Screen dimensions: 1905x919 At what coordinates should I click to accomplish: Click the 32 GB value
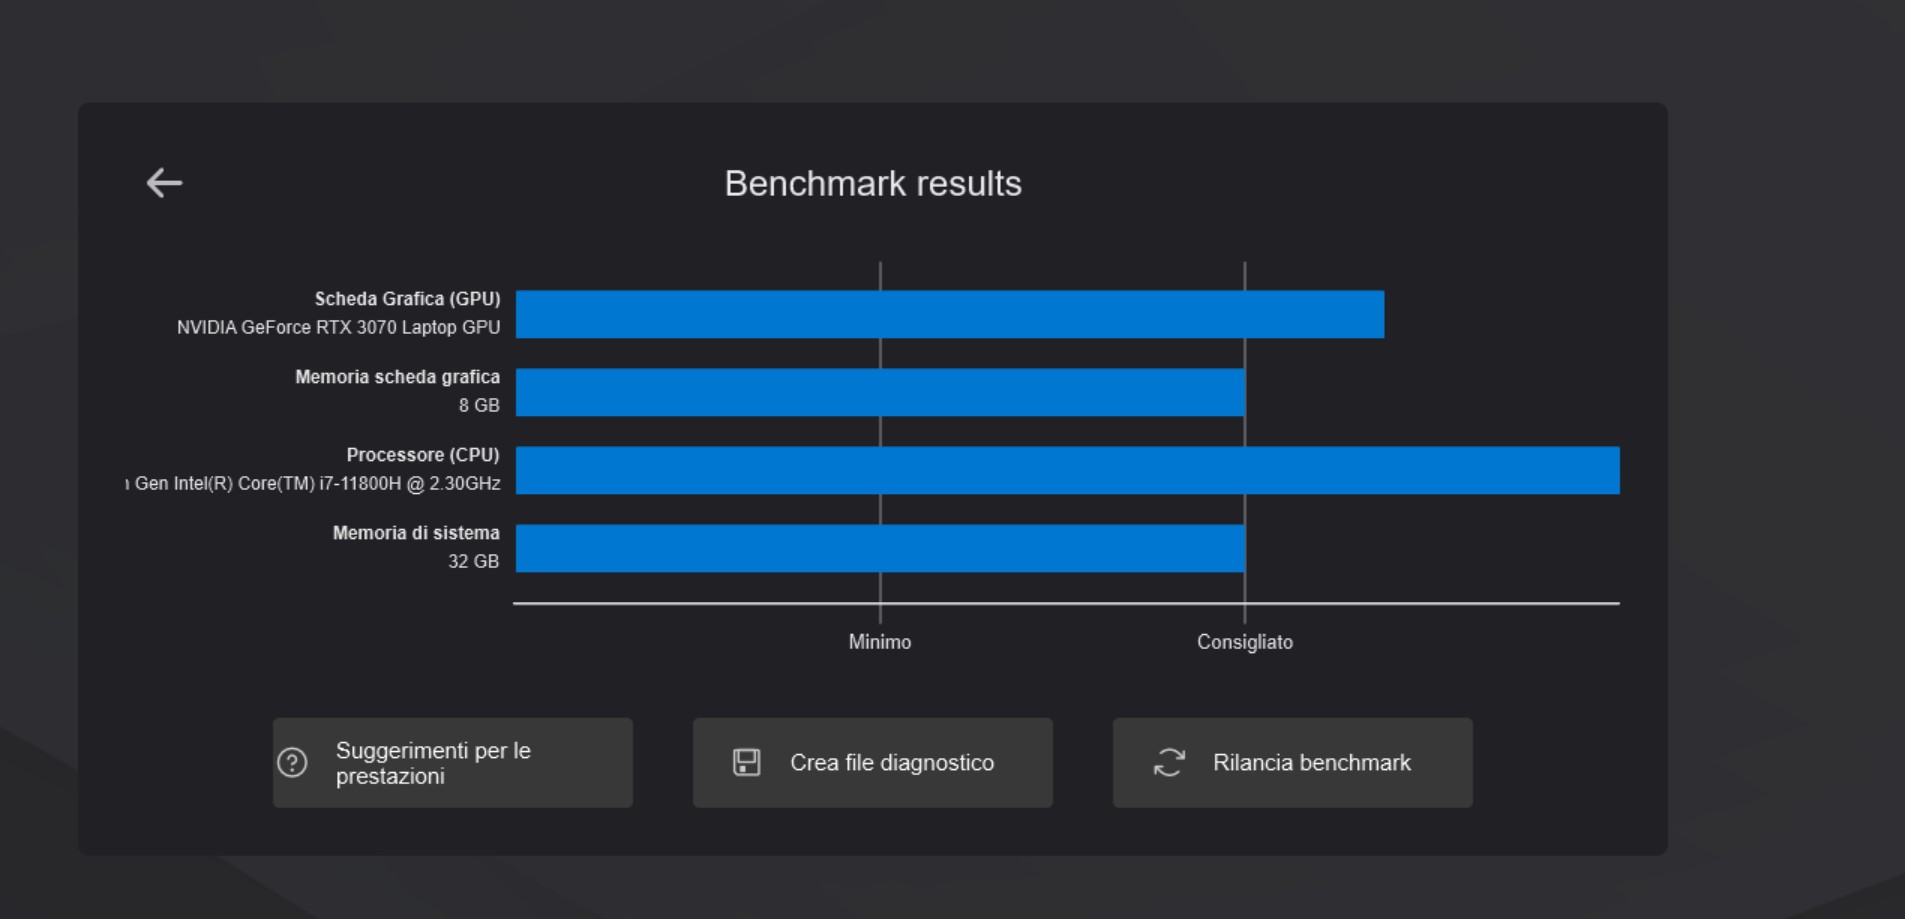pyautogui.click(x=473, y=562)
